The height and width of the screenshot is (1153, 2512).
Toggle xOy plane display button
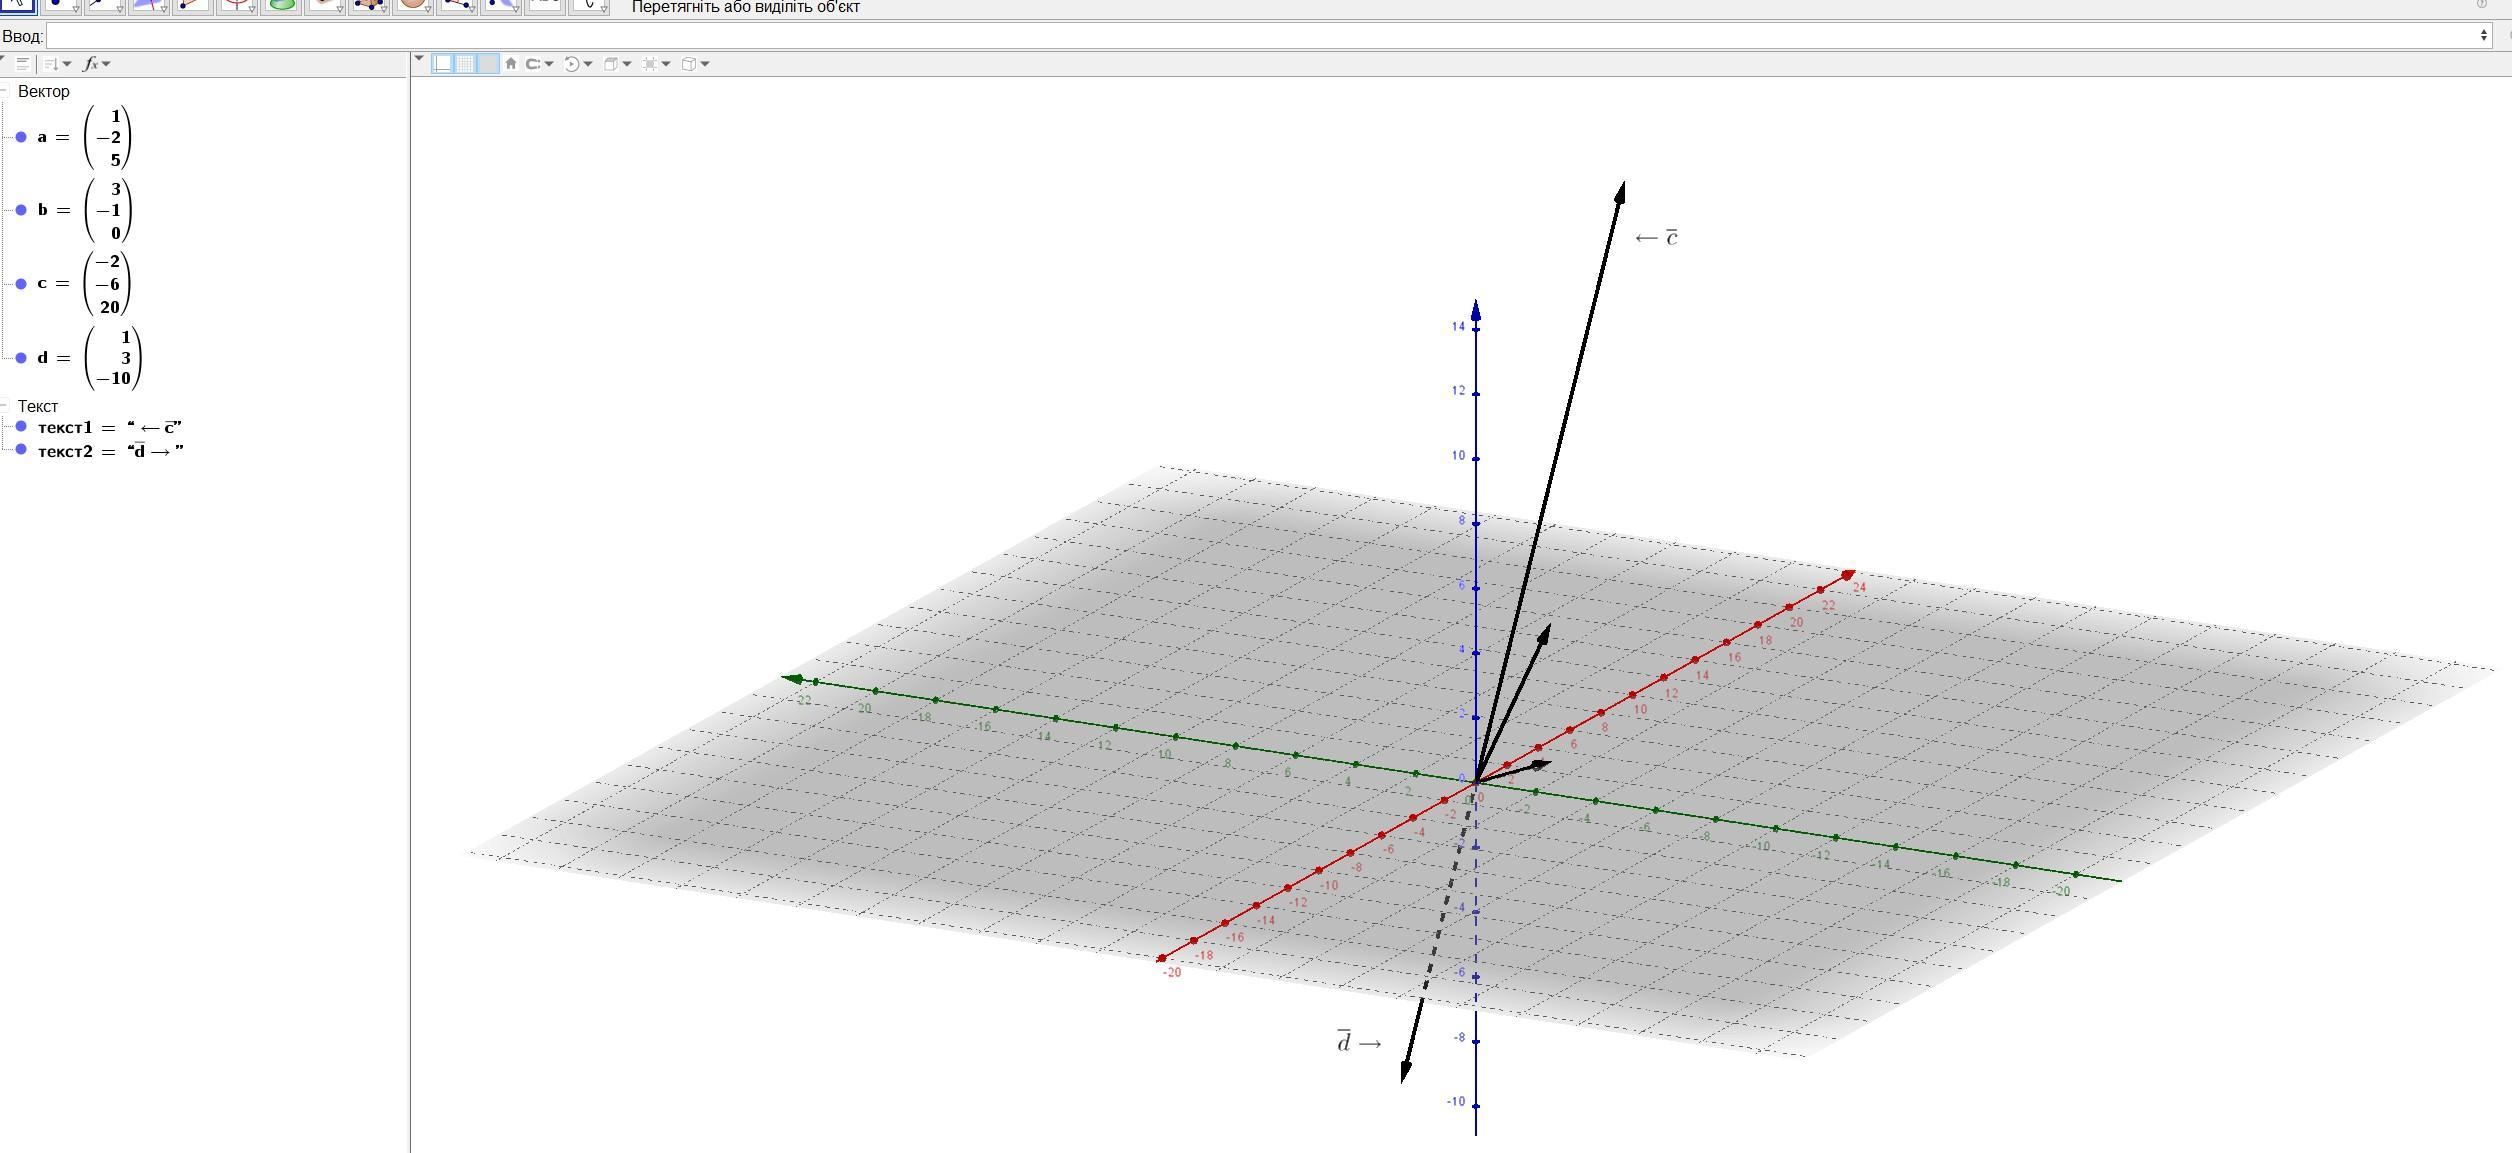(x=488, y=64)
